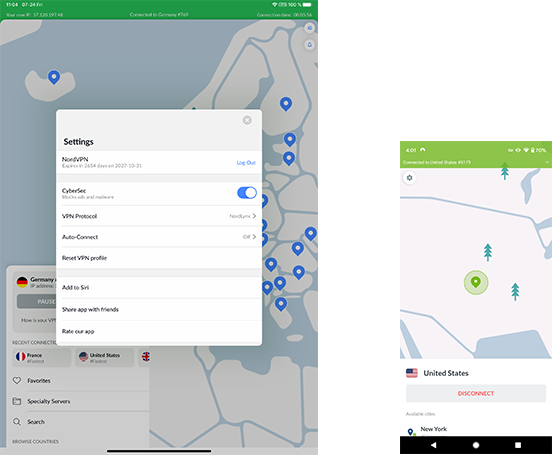The height and width of the screenshot is (455, 552).
Task: Open the Favorites heart icon
Action: [17, 380]
